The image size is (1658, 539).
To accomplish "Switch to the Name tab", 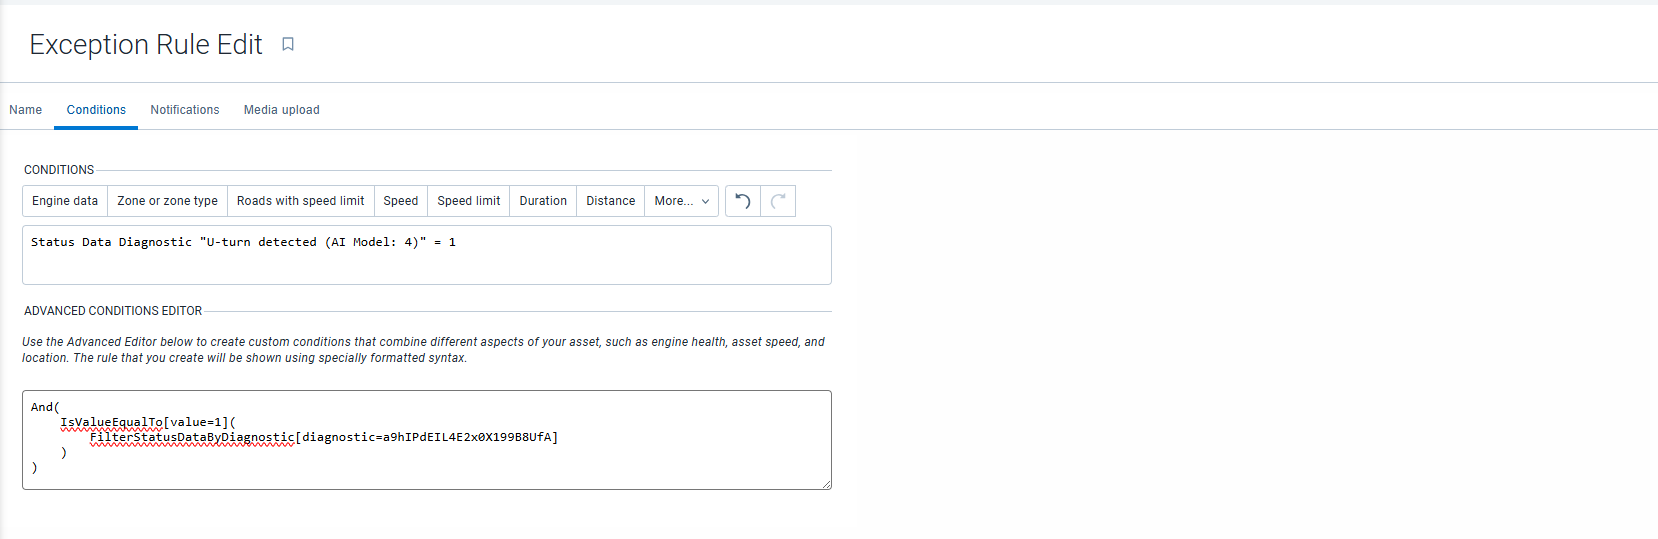I will (26, 110).
